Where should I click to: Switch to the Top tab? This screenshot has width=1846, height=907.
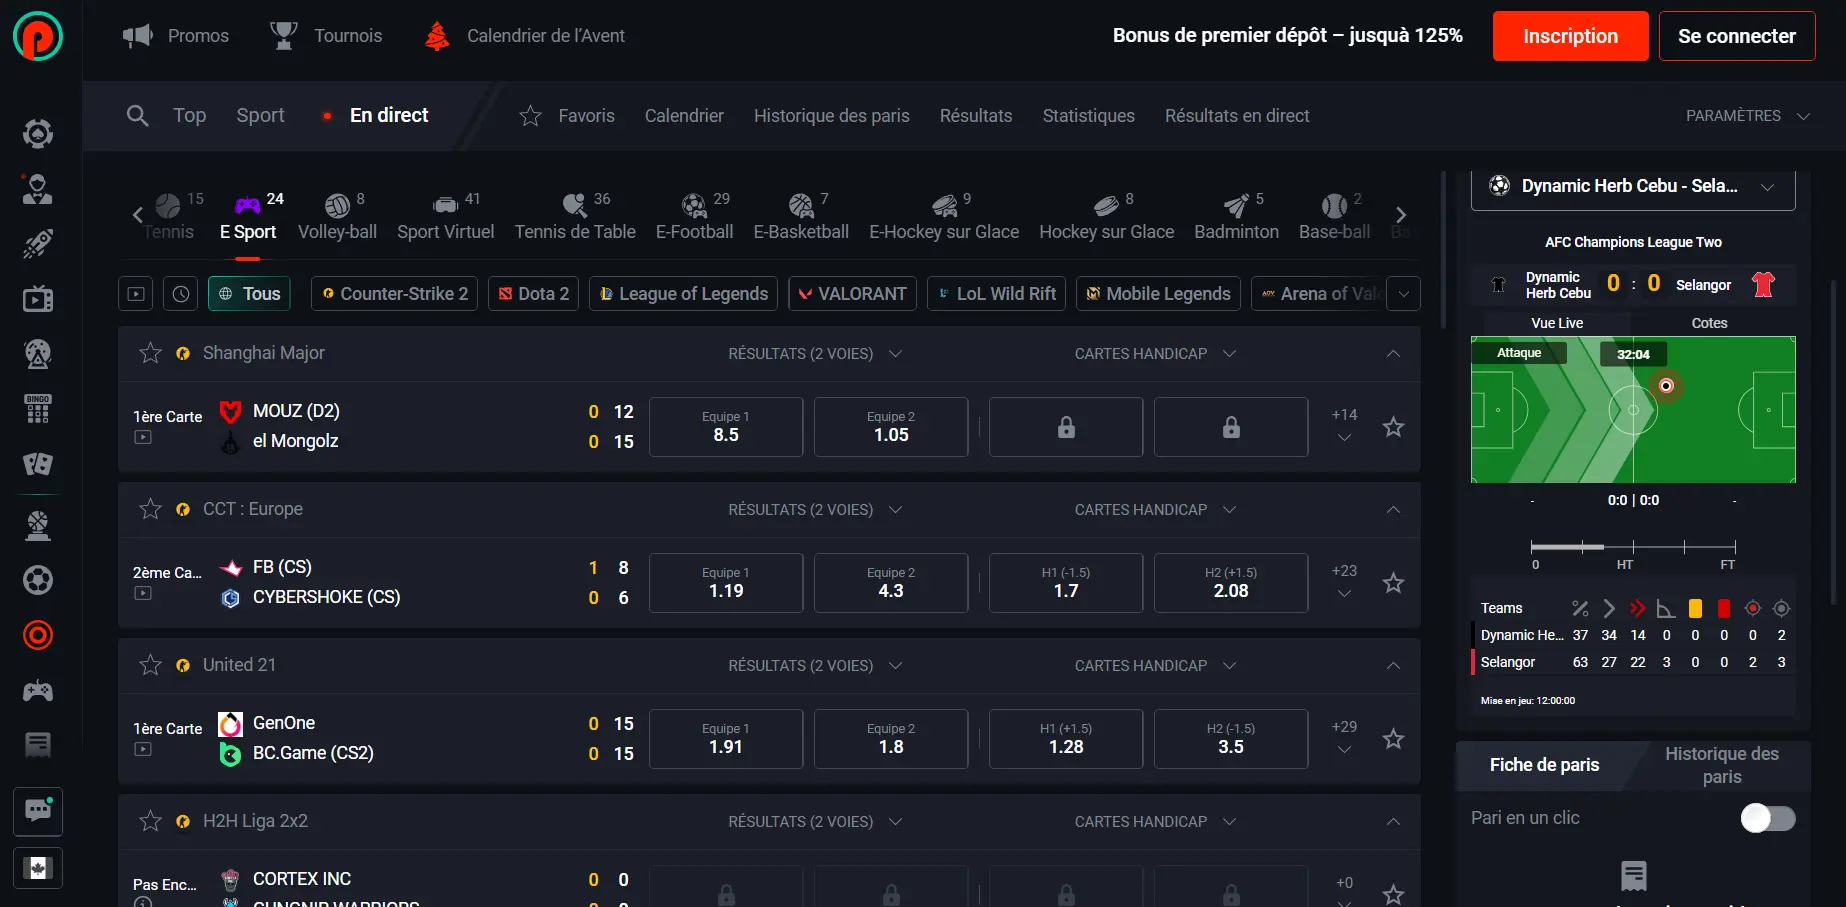[189, 116]
